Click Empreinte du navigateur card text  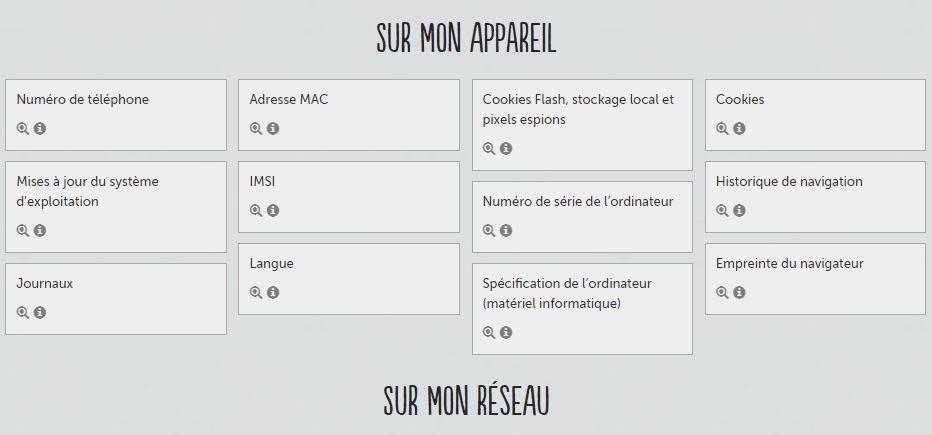[x=789, y=263]
